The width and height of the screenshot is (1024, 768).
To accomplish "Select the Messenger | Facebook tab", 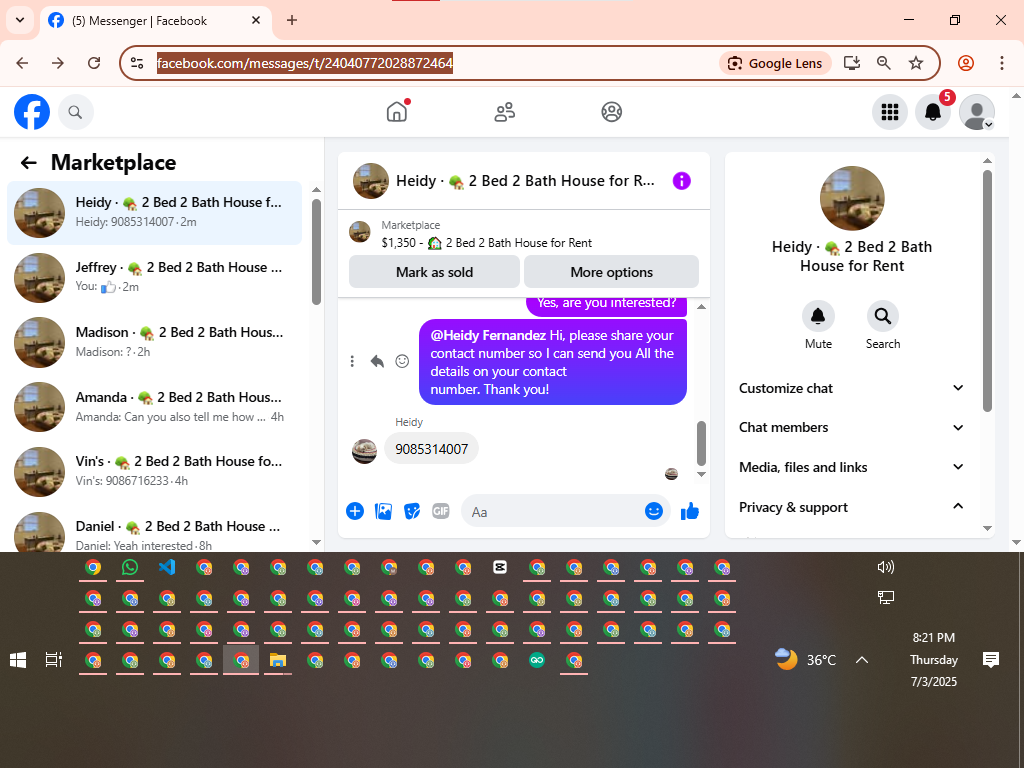I will click(155, 21).
